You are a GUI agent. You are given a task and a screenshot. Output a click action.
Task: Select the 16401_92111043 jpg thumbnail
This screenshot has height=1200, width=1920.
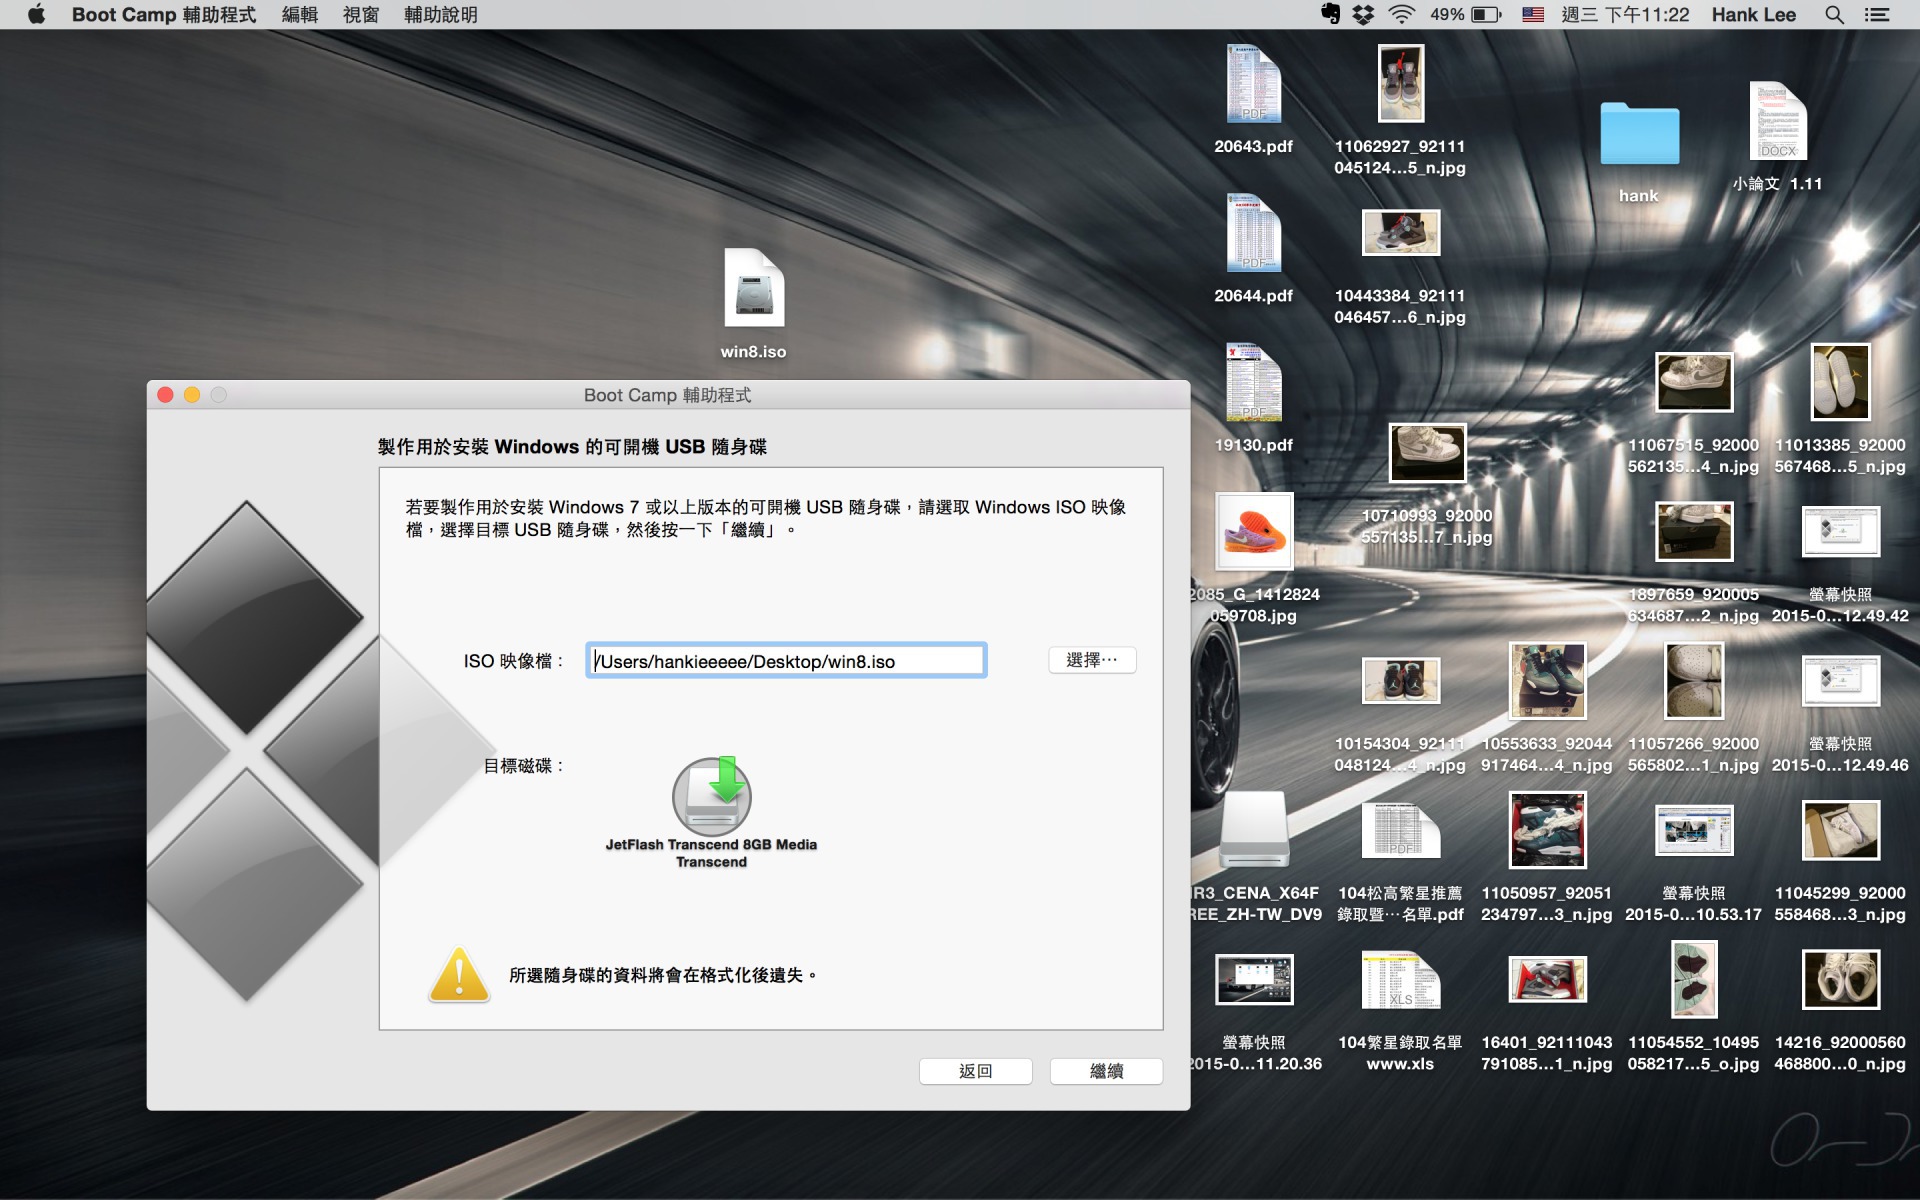[1547, 979]
